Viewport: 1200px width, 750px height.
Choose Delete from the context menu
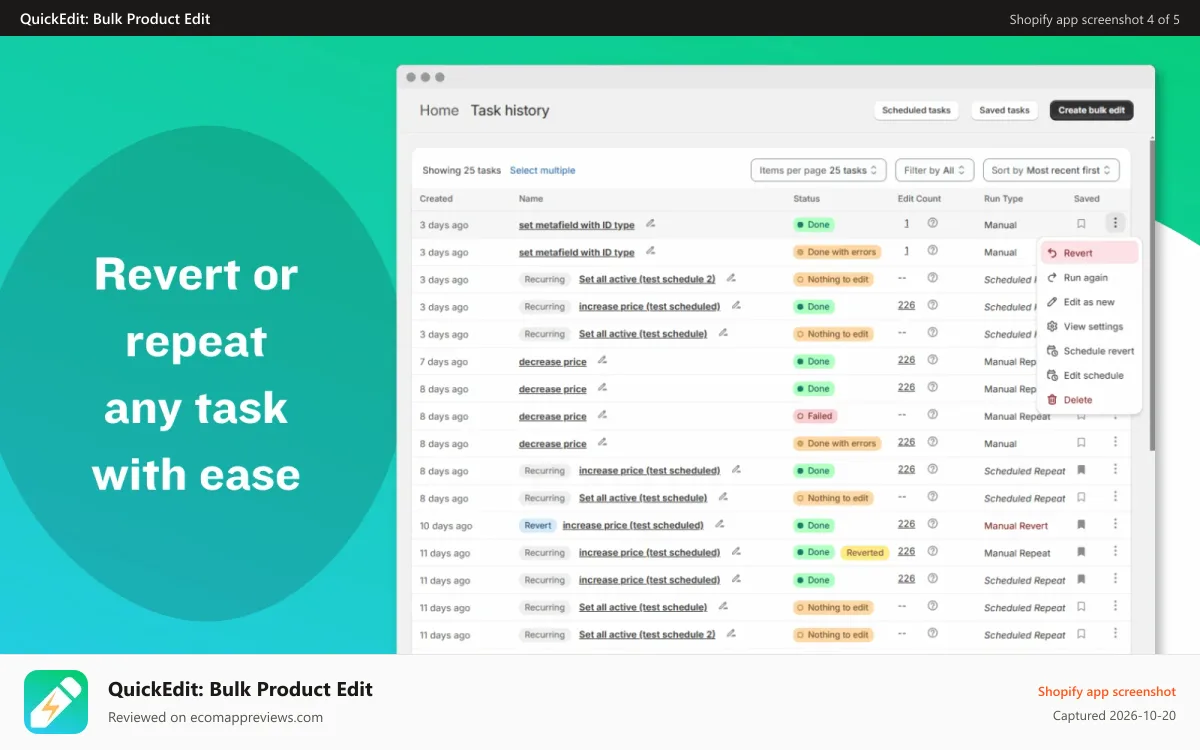click(1090, 400)
